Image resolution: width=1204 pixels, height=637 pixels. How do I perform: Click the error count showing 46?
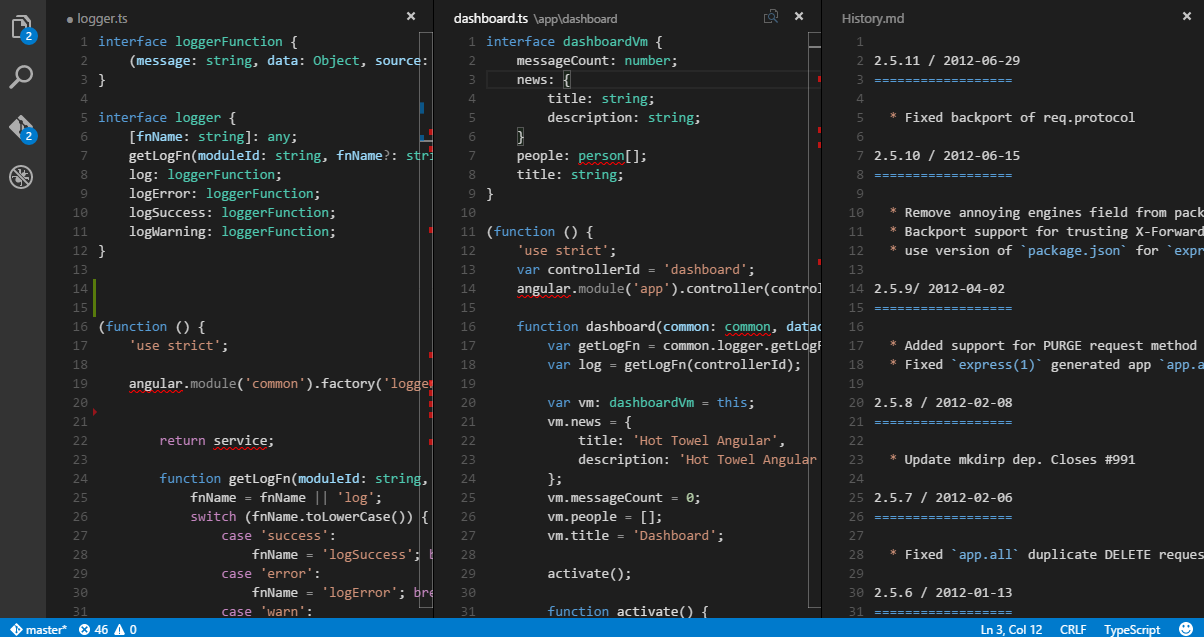point(93,629)
